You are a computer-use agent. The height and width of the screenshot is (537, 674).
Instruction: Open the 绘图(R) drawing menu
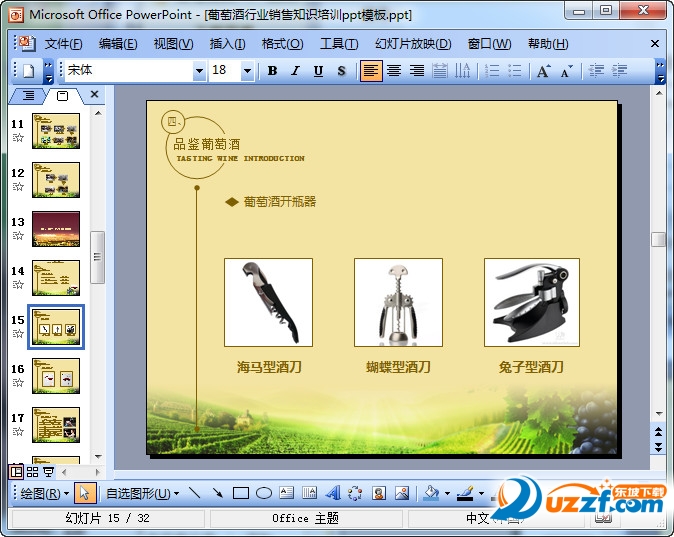pyautogui.click(x=44, y=493)
